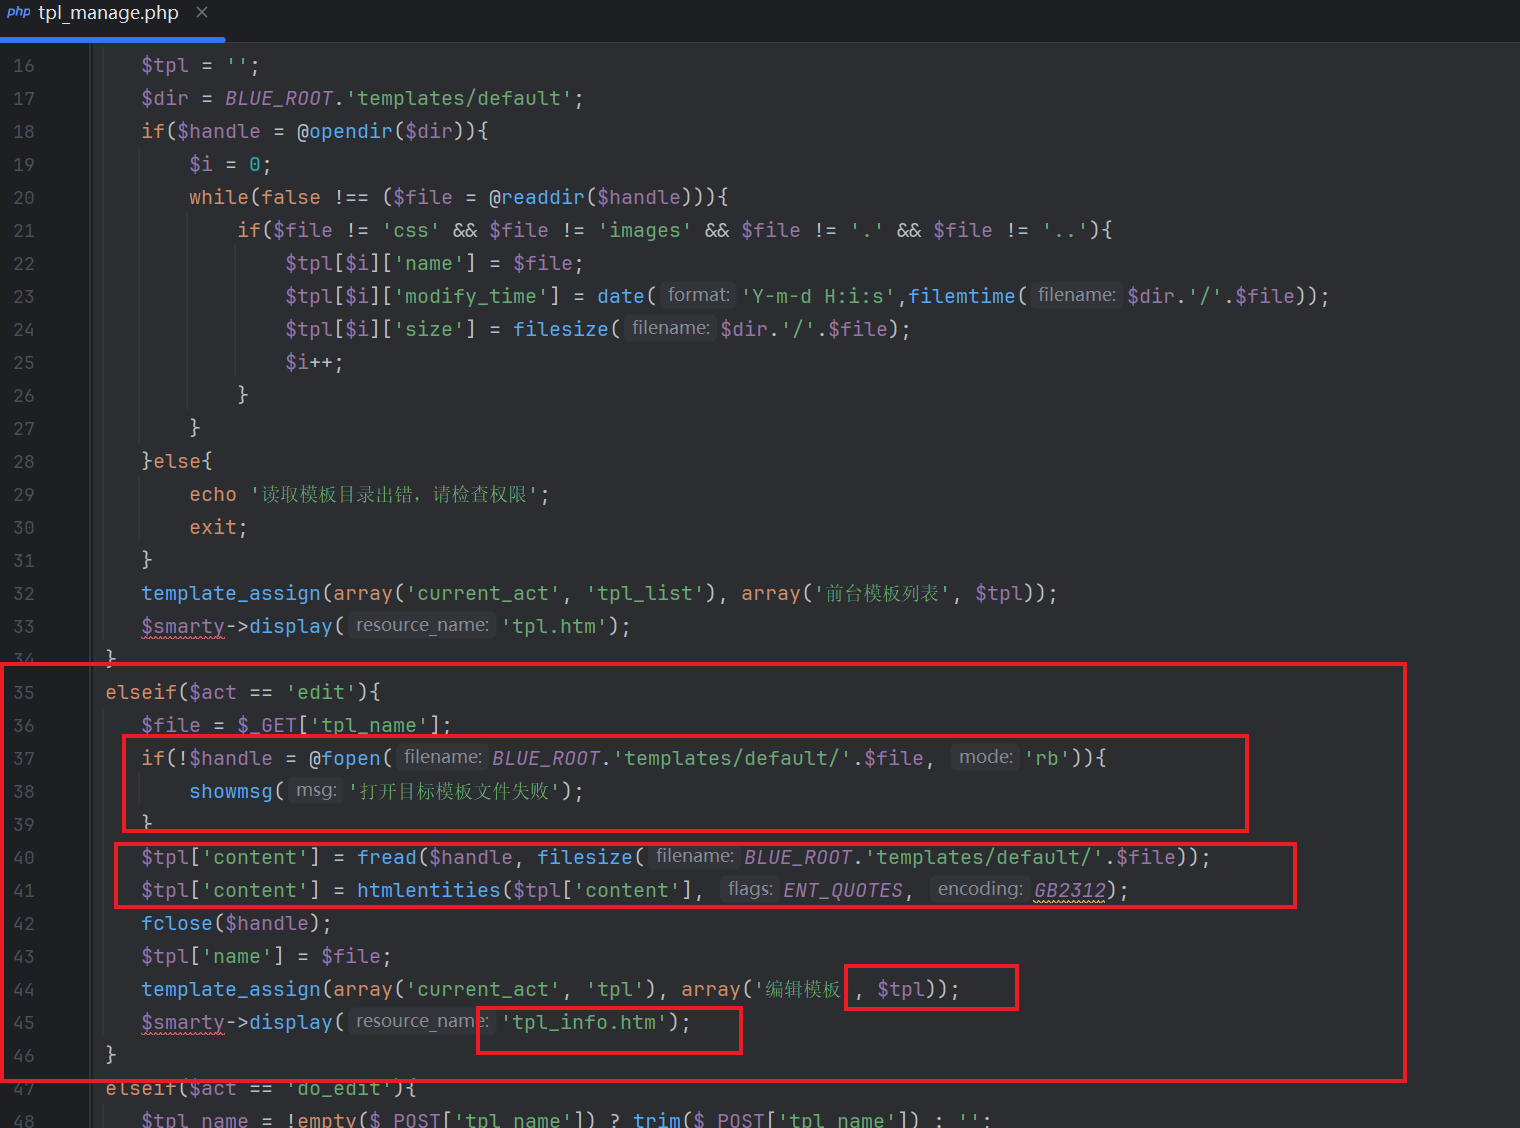Click filesize call on line 40

(x=585, y=857)
